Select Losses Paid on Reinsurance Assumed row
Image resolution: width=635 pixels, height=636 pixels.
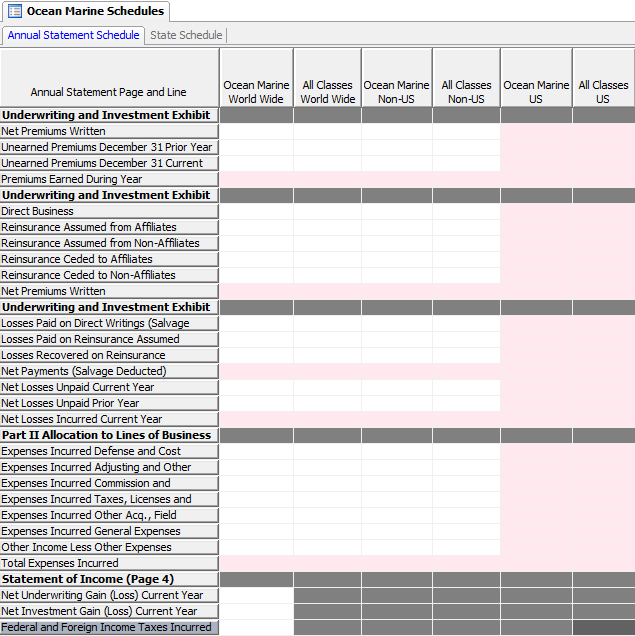109,339
